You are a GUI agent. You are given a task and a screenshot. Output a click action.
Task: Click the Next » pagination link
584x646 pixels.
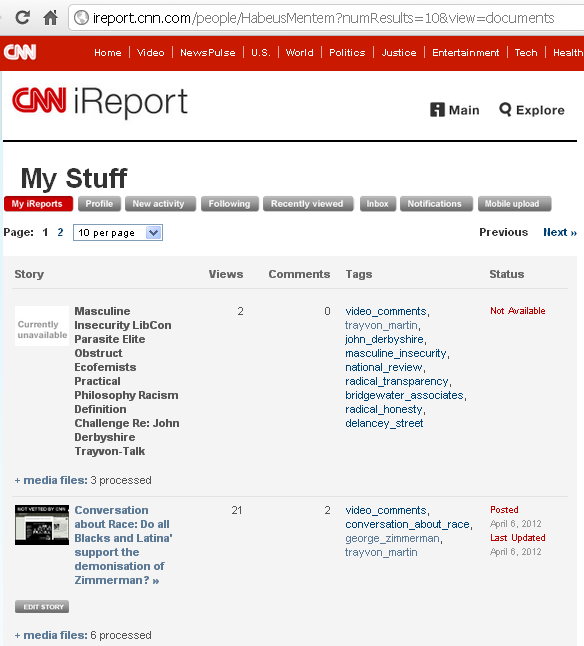(x=560, y=232)
